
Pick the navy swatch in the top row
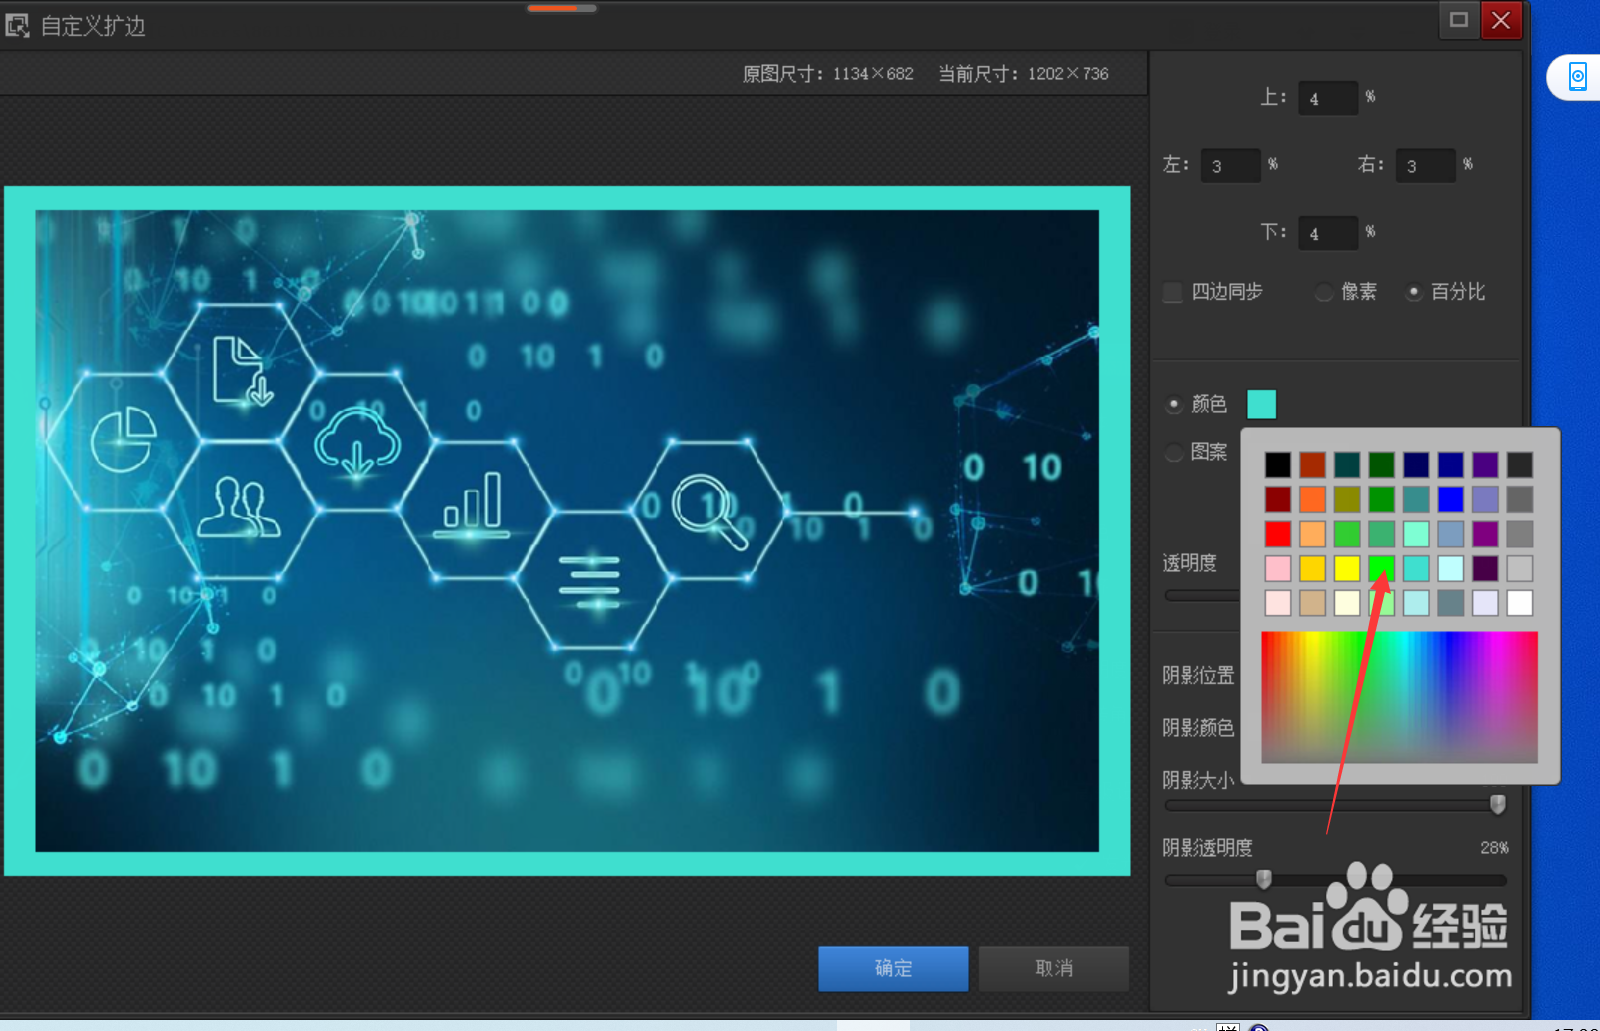coord(1415,465)
